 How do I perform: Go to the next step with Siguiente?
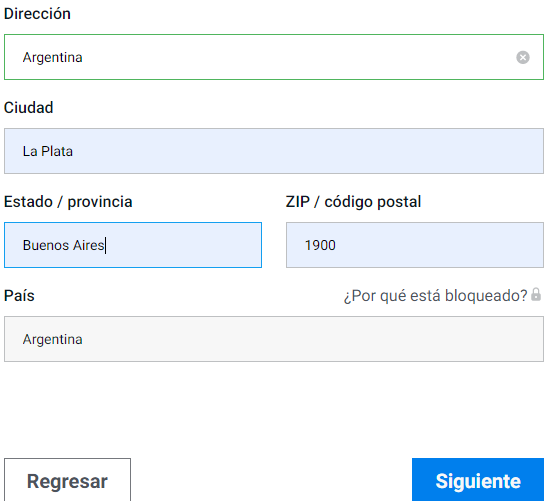tap(478, 480)
